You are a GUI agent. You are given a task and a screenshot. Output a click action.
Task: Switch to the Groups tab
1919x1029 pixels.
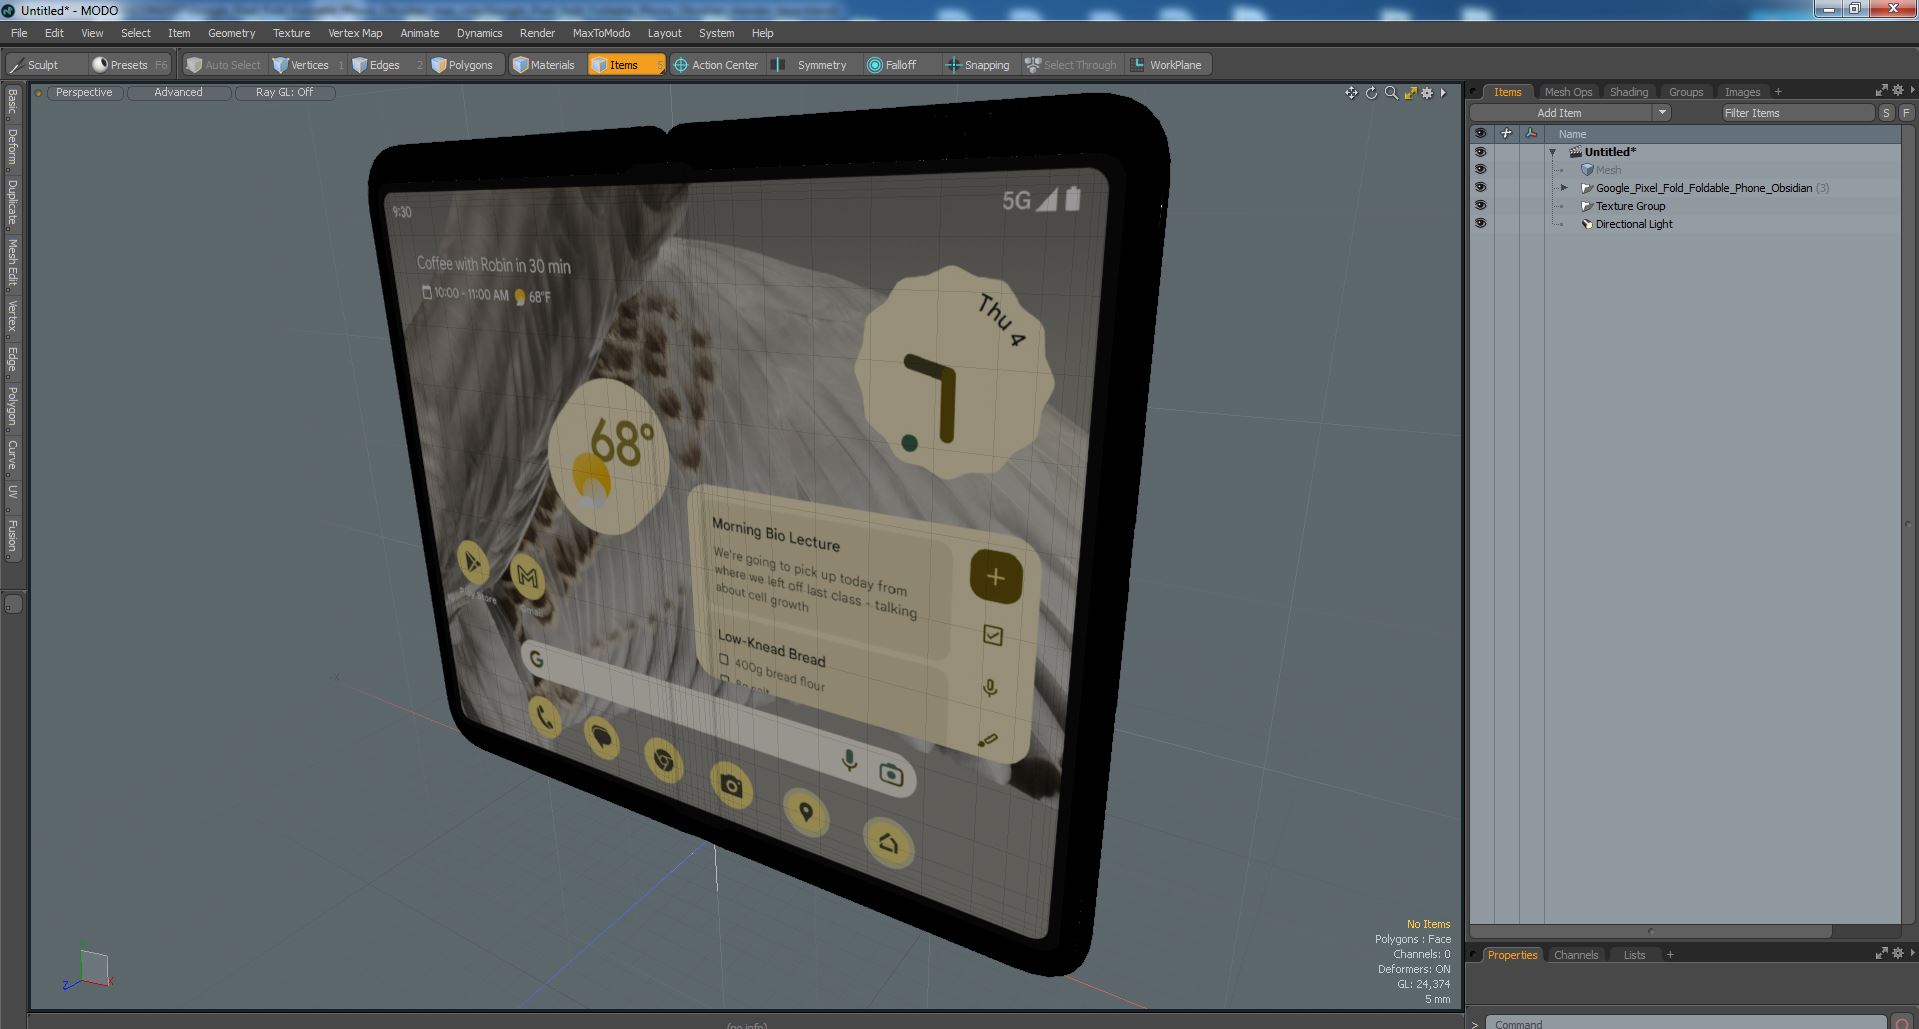click(1685, 92)
